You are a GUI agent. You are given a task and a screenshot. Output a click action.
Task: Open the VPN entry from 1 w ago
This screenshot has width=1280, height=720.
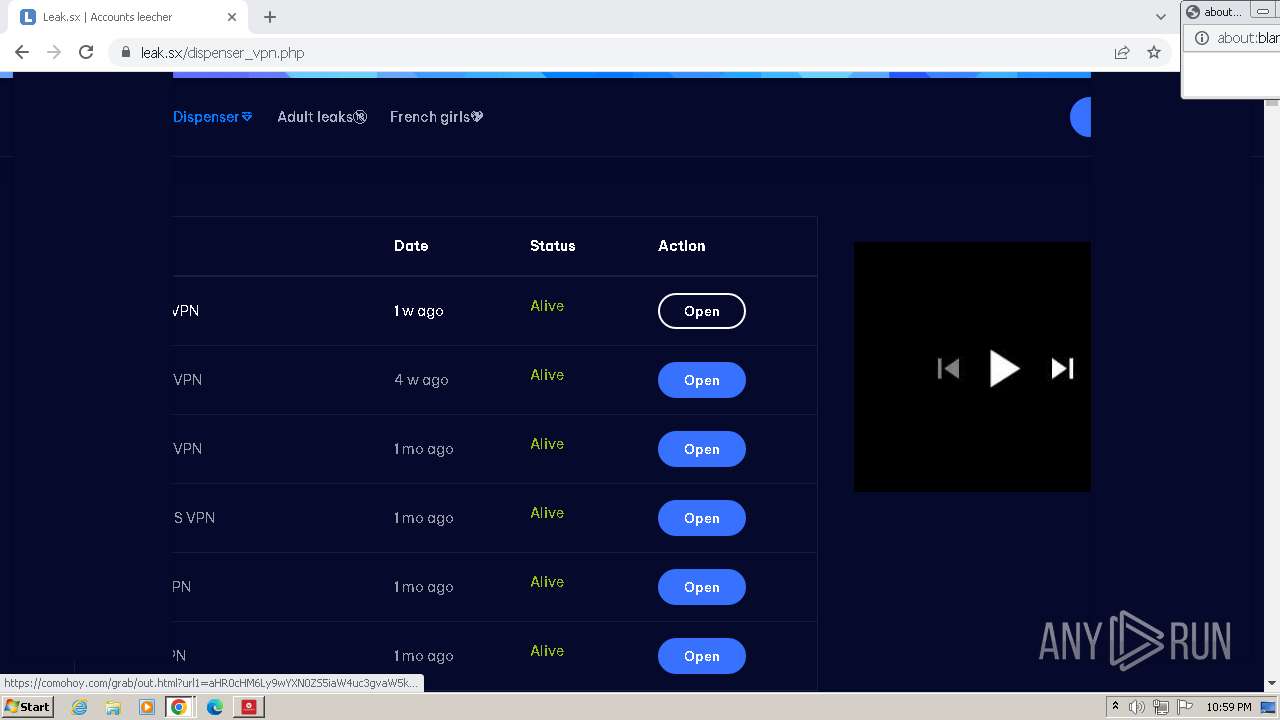tap(702, 311)
